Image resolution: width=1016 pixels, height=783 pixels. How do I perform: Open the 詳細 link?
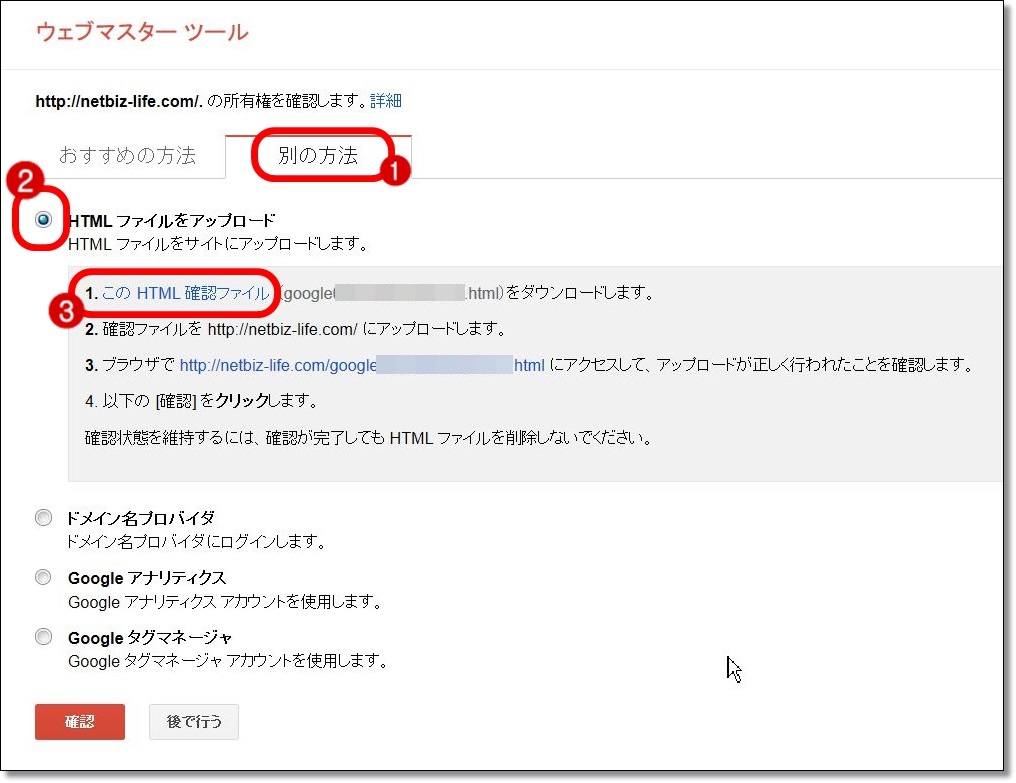coord(386,101)
